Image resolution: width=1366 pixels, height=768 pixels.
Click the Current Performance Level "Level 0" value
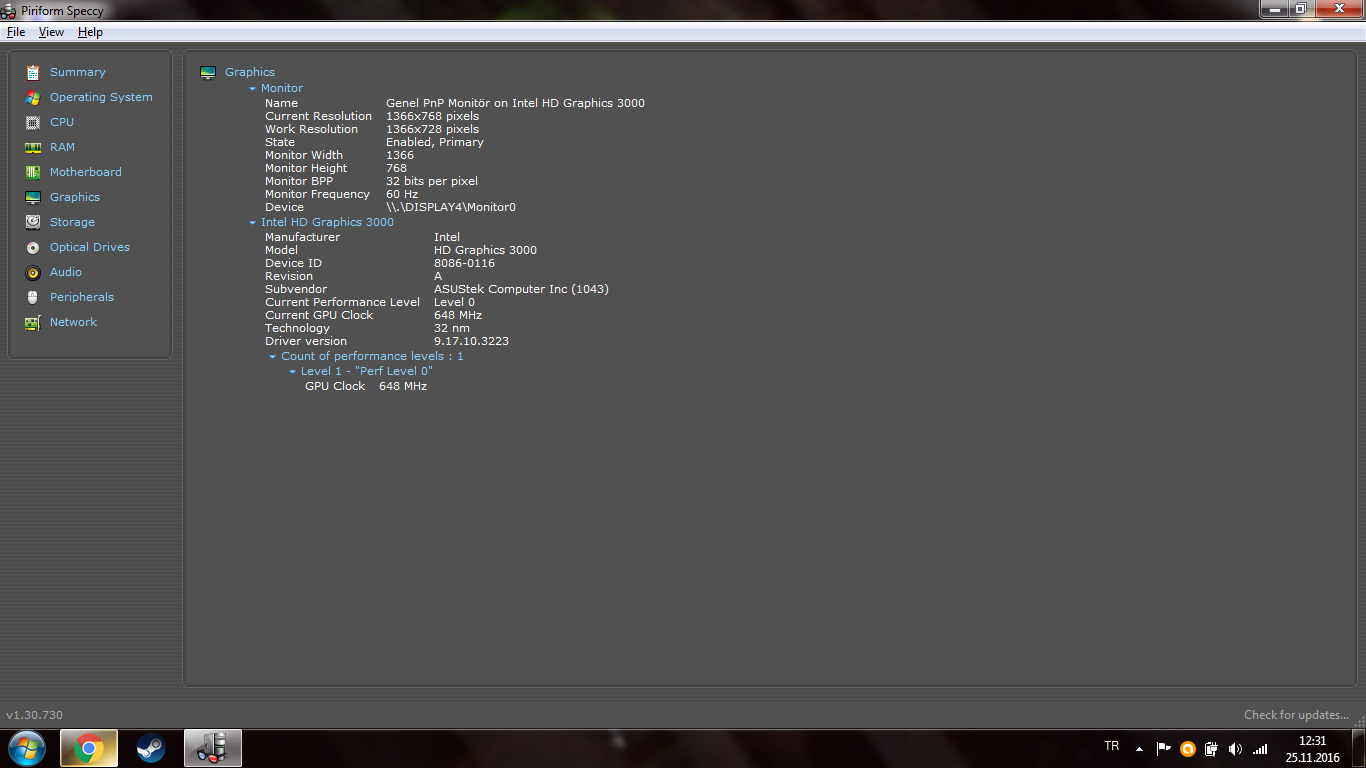454,302
